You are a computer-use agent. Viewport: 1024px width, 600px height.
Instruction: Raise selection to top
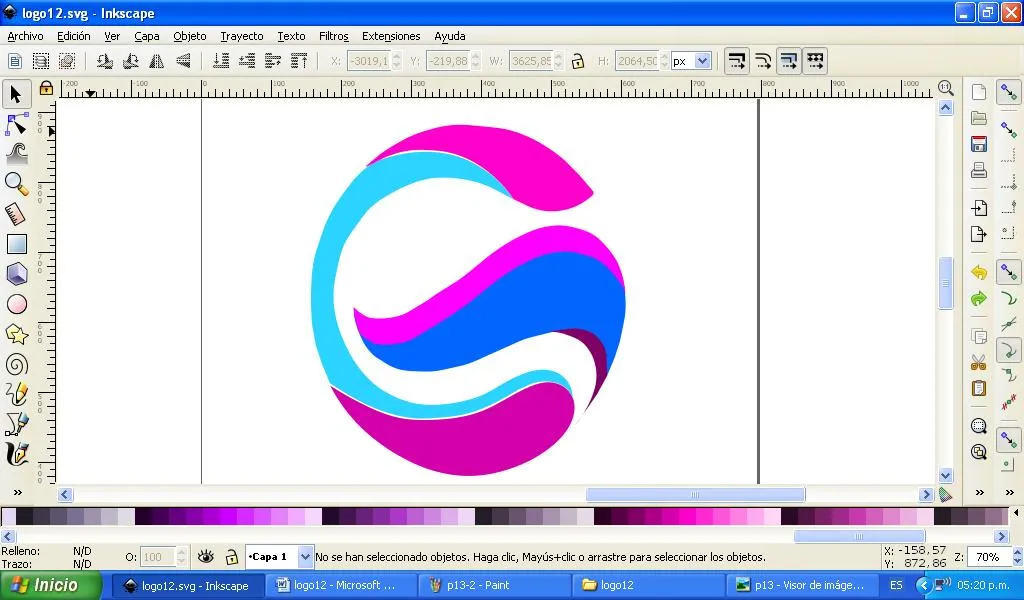299,61
